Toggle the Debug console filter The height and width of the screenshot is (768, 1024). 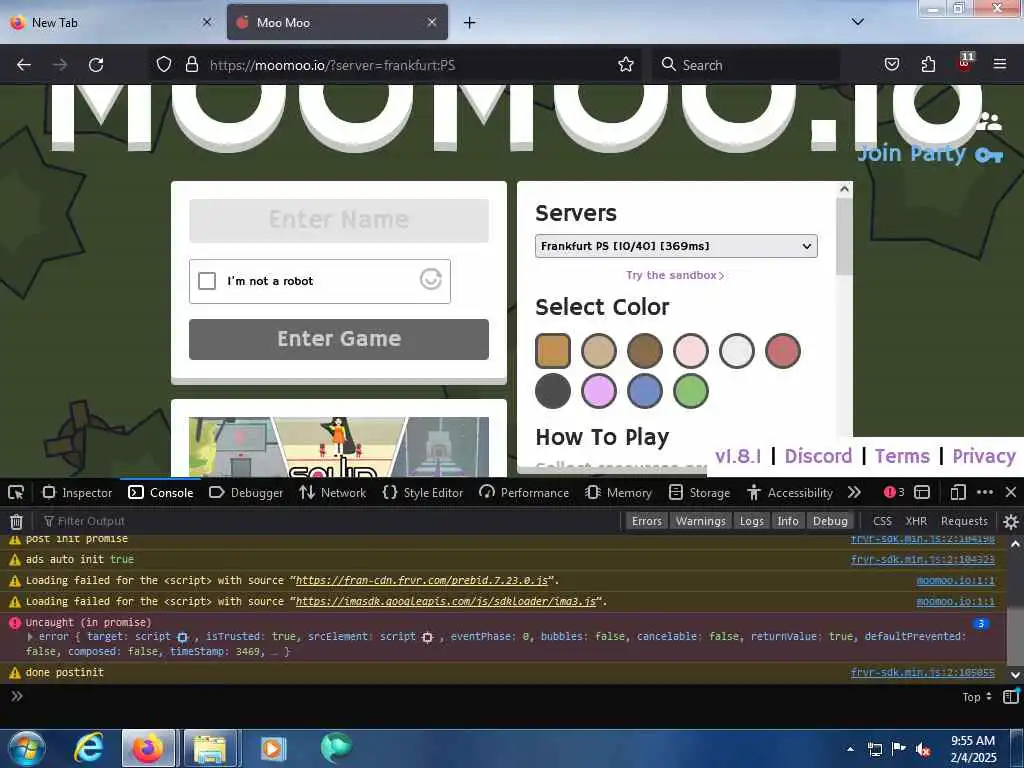pos(830,521)
